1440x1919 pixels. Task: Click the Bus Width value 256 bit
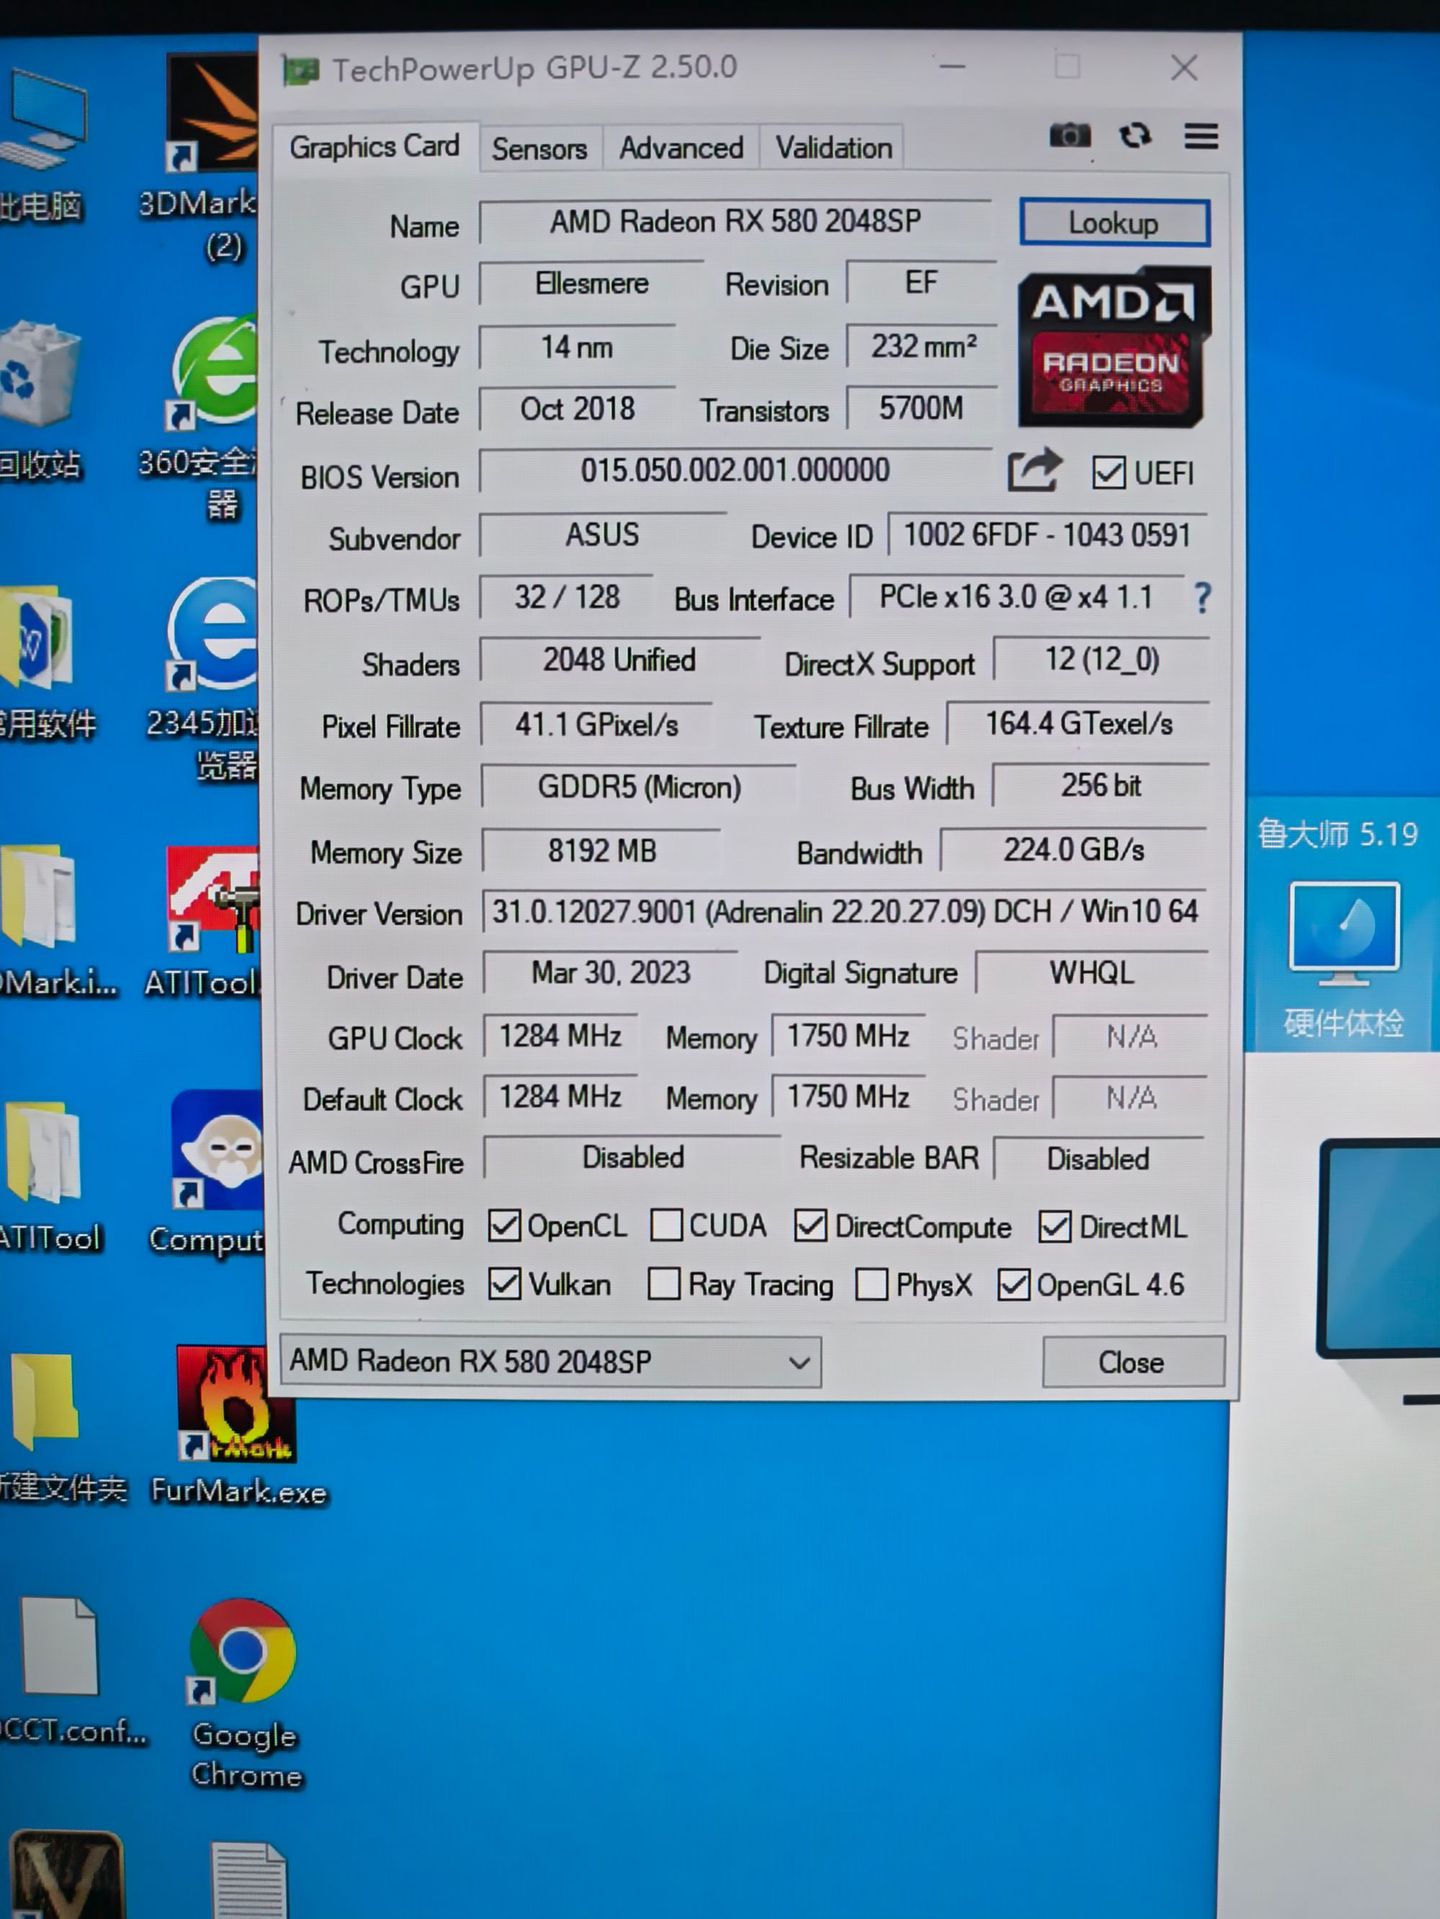[1100, 785]
